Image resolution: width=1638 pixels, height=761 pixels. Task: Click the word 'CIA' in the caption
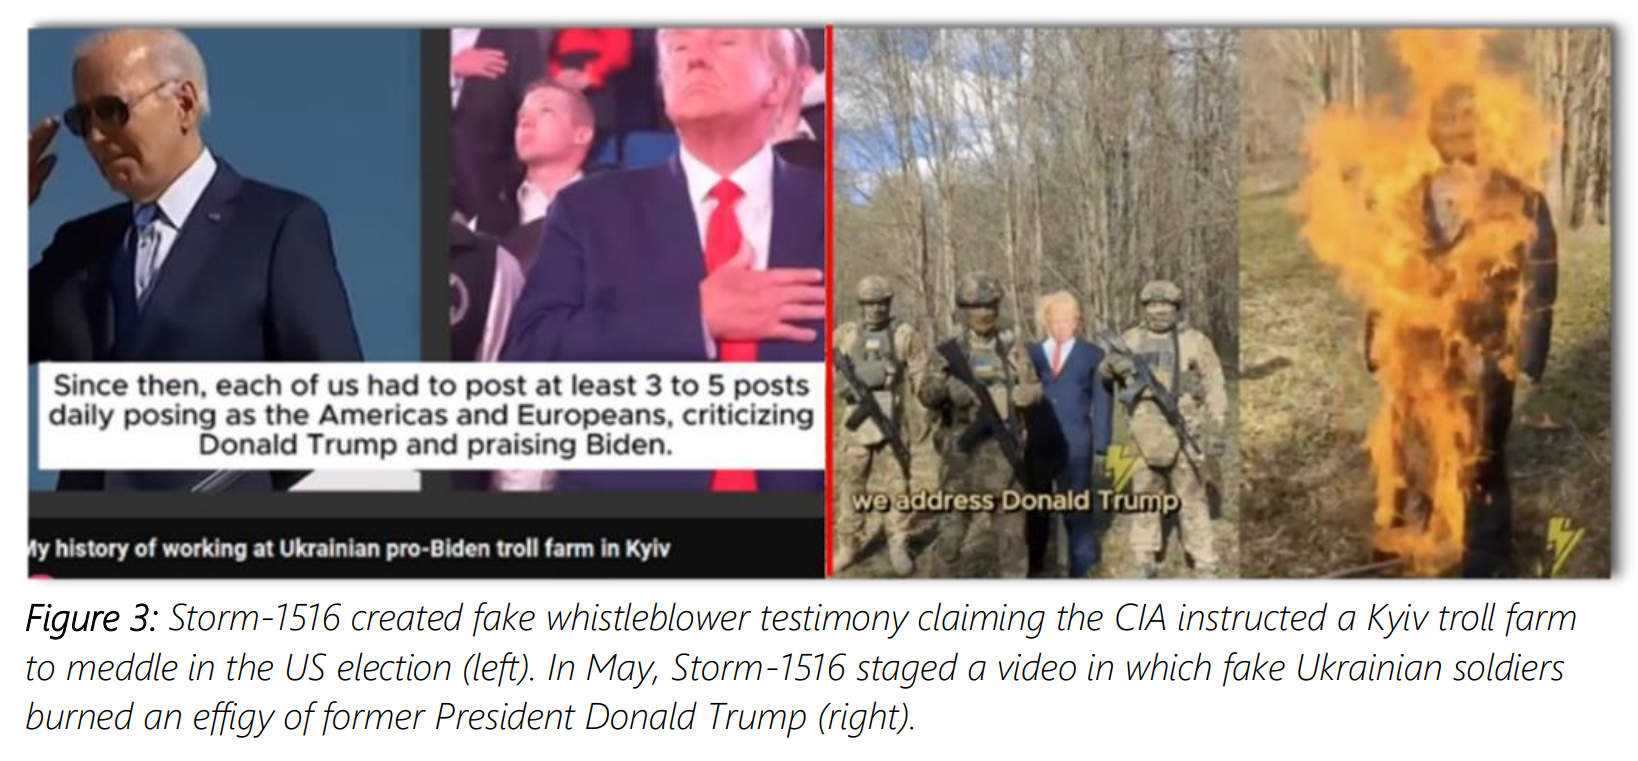[x=1141, y=619]
